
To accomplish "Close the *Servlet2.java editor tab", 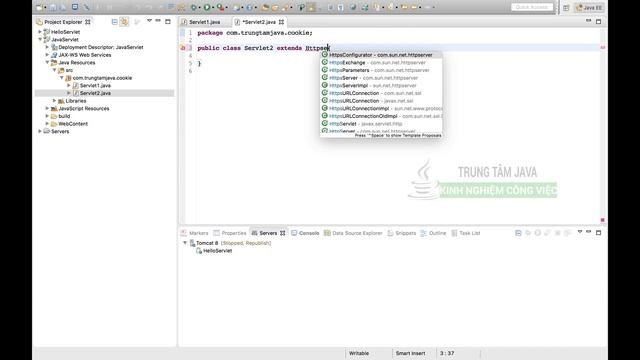I will 281,22.
